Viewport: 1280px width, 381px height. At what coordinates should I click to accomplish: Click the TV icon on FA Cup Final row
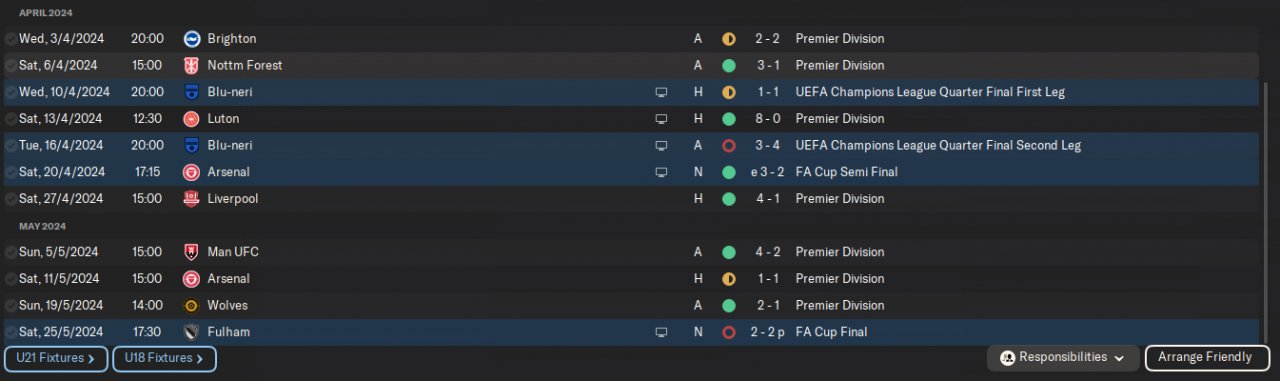pos(661,332)
